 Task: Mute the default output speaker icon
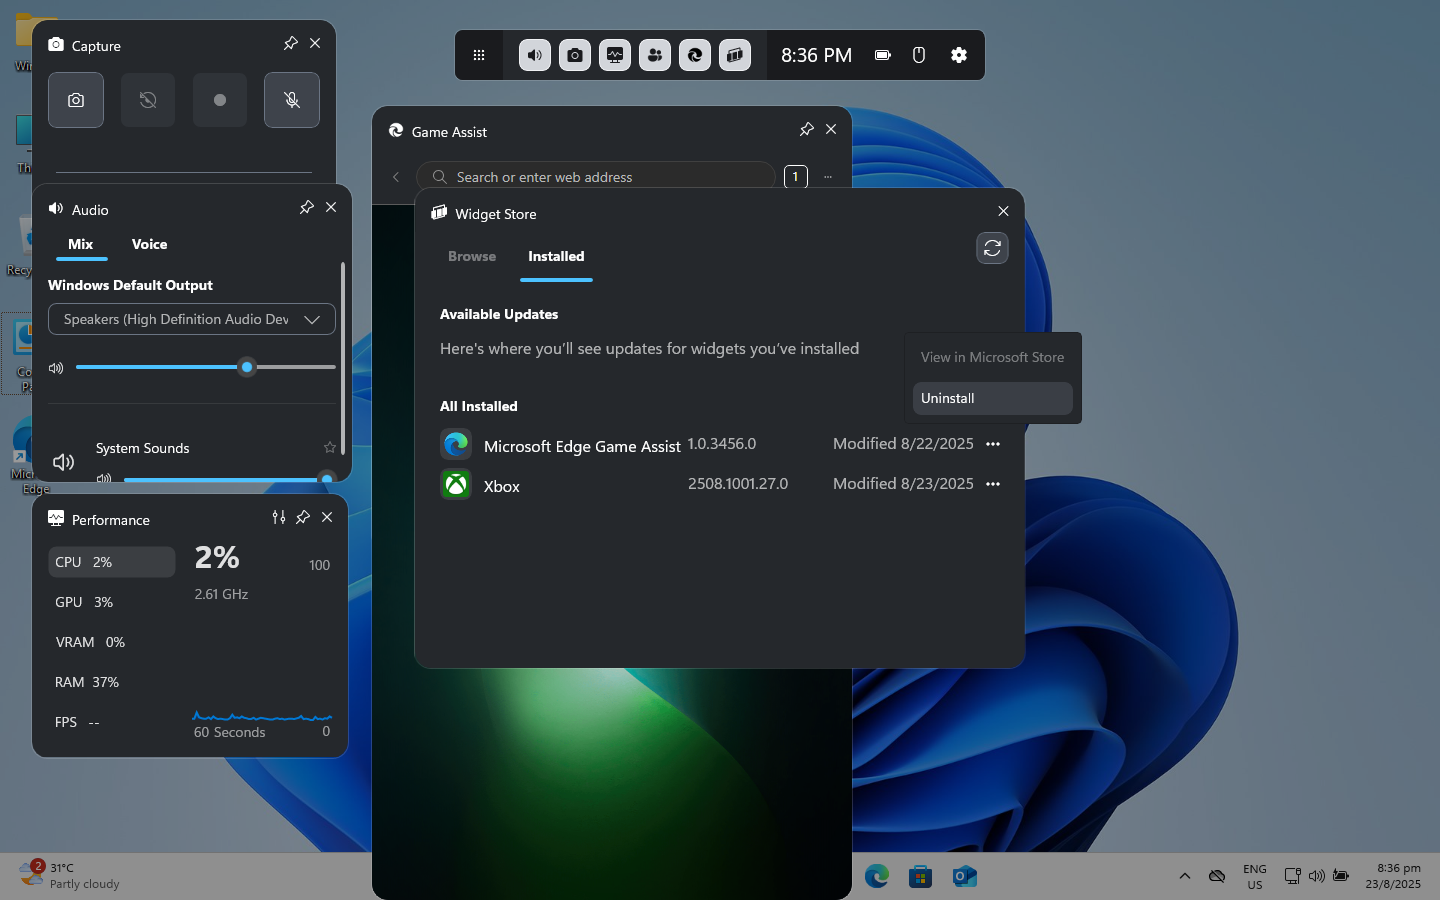pos(56,368)
